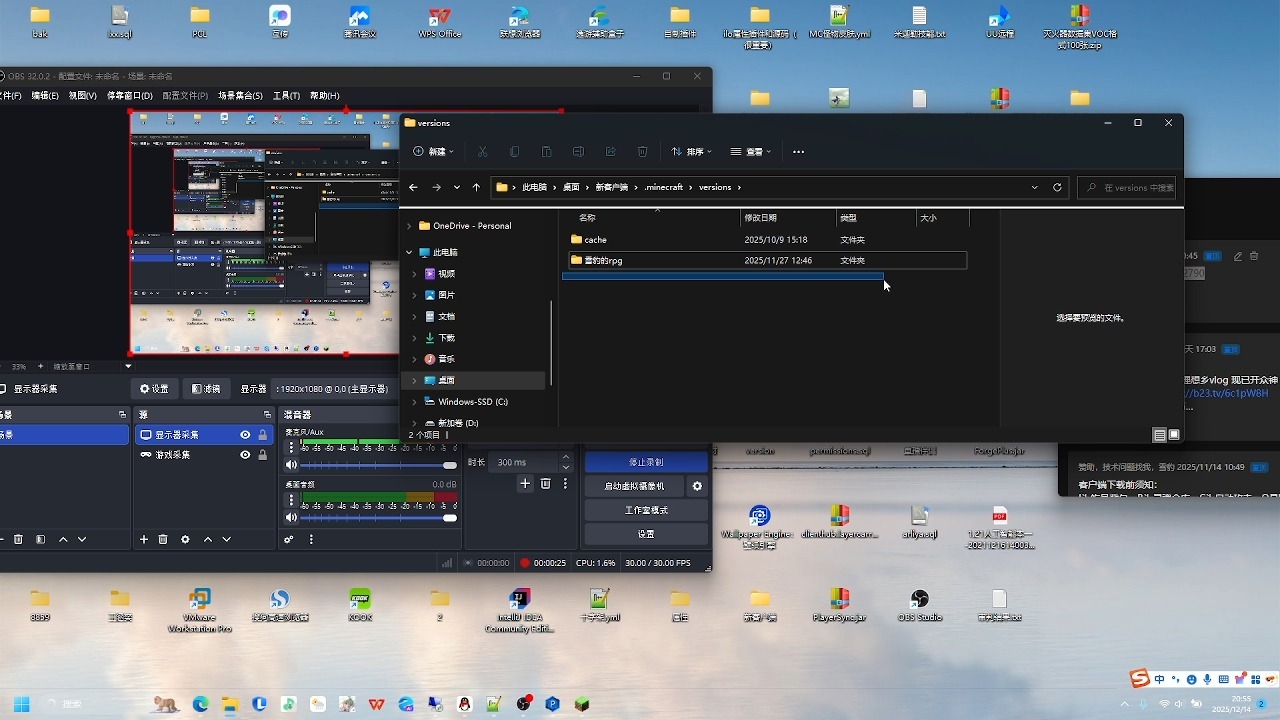The height and width of the screenshot is (720, 1280).
Task: Go up one folder level in Explorer
Action: [x=476, y=187]
